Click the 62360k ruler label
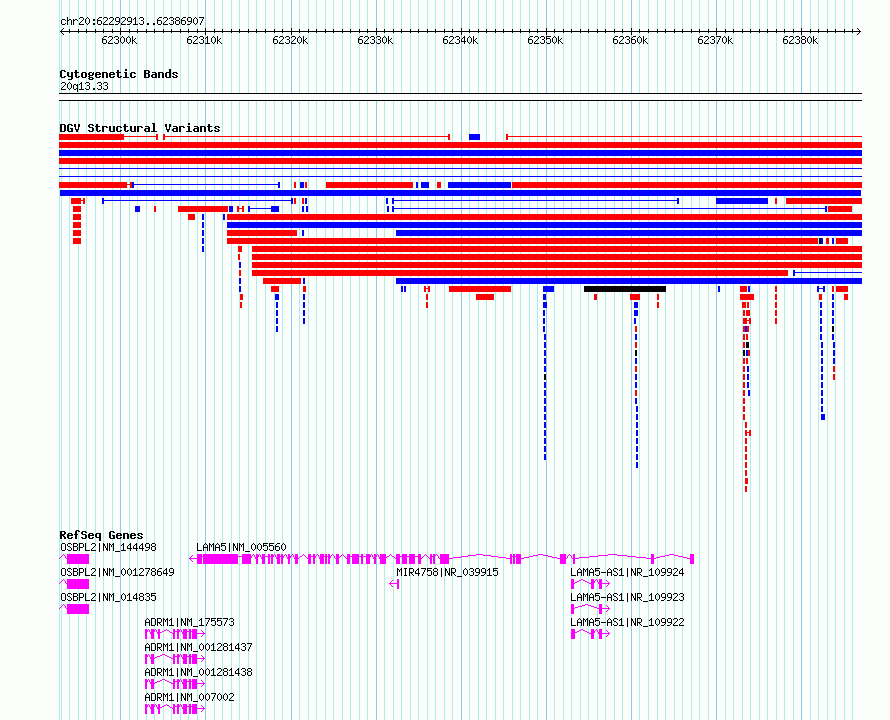890x720 pixels. coord(631,40)
